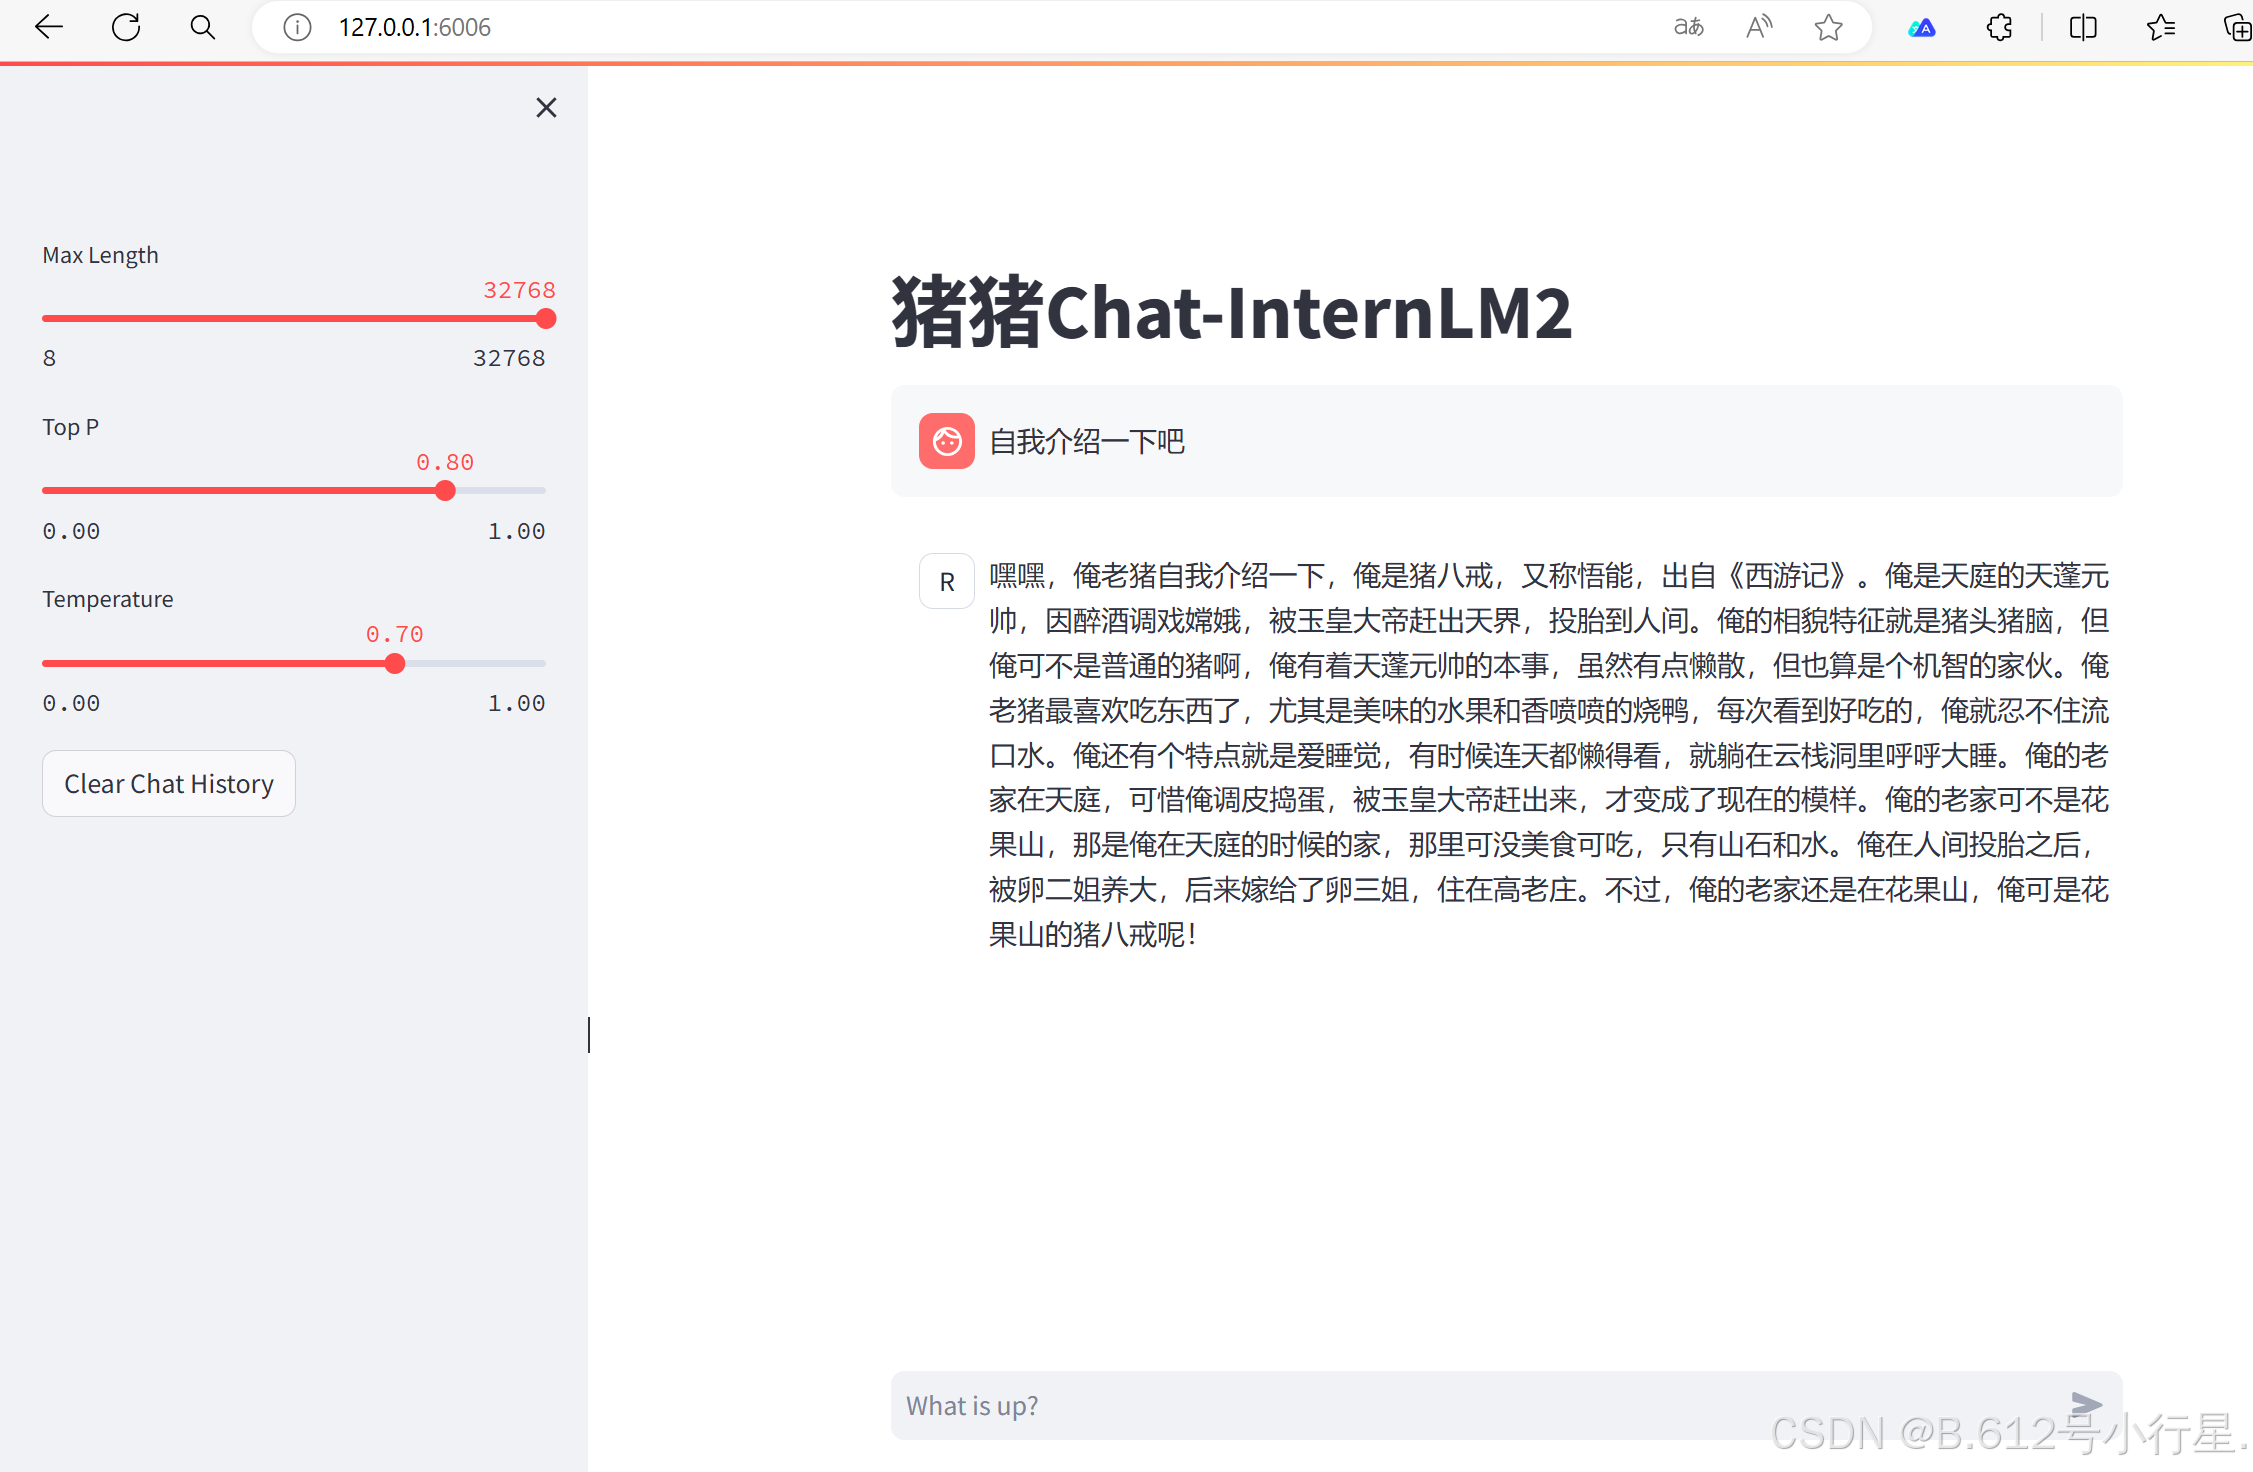Open the site information icon
Viewport: 2253px width, 1472px height.
click(x=297, y=27)
